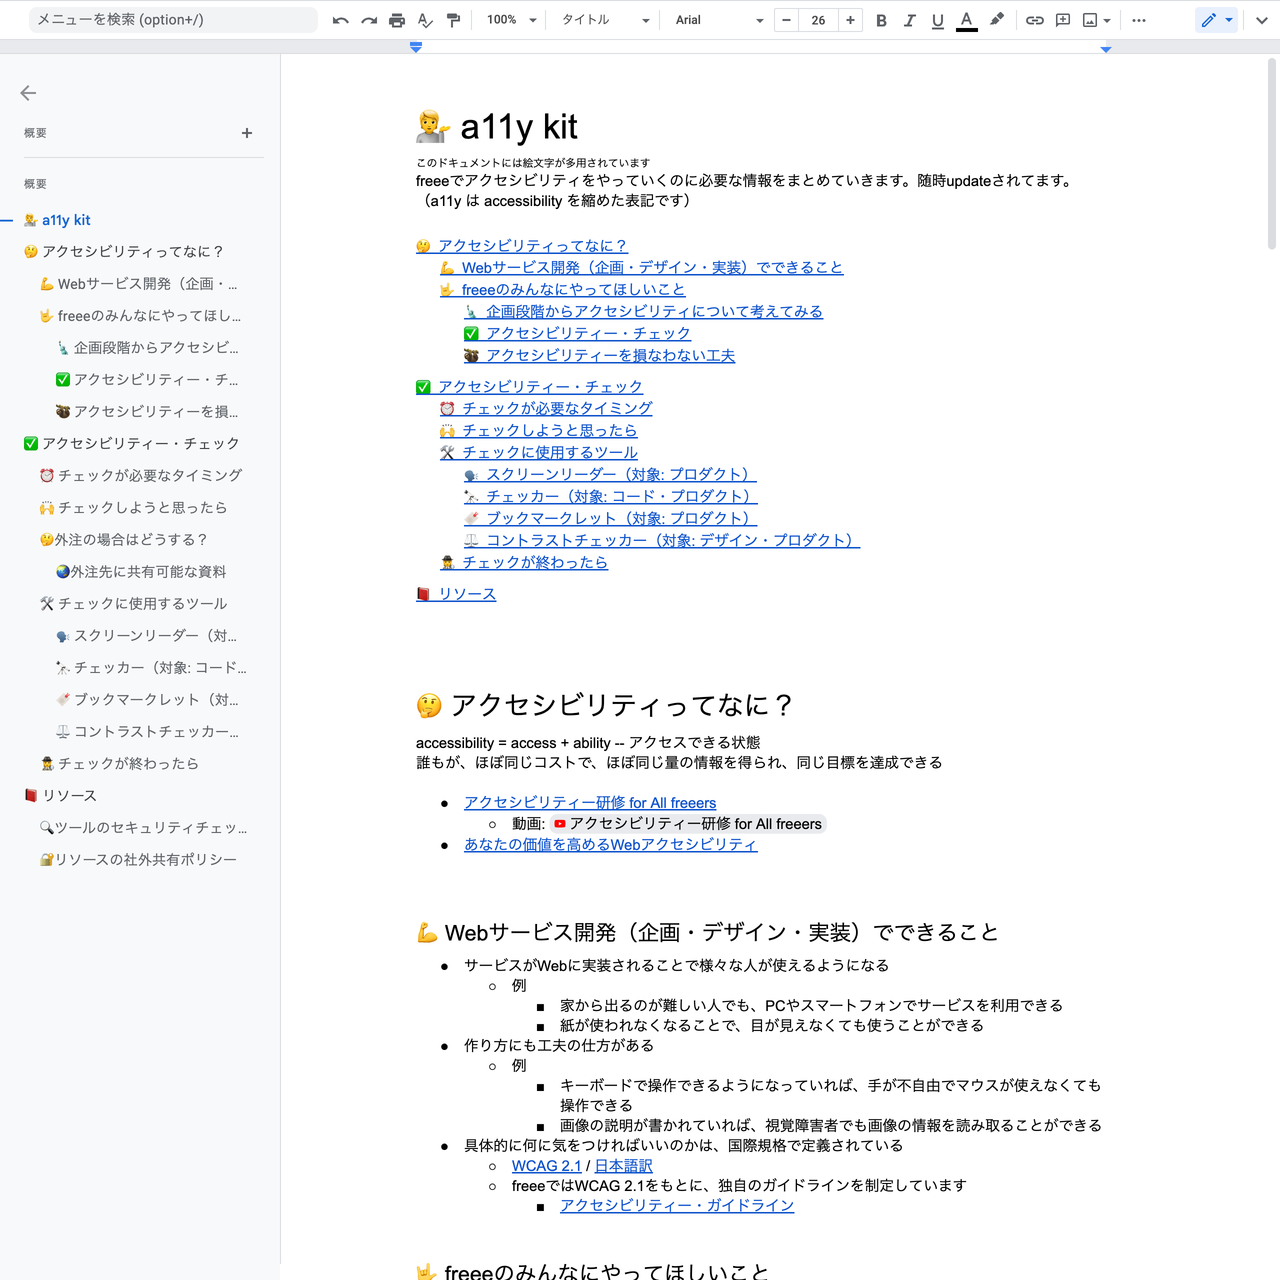Toggle bold formatting
Screen dimensions: 1280x1280
pos(881,20)
